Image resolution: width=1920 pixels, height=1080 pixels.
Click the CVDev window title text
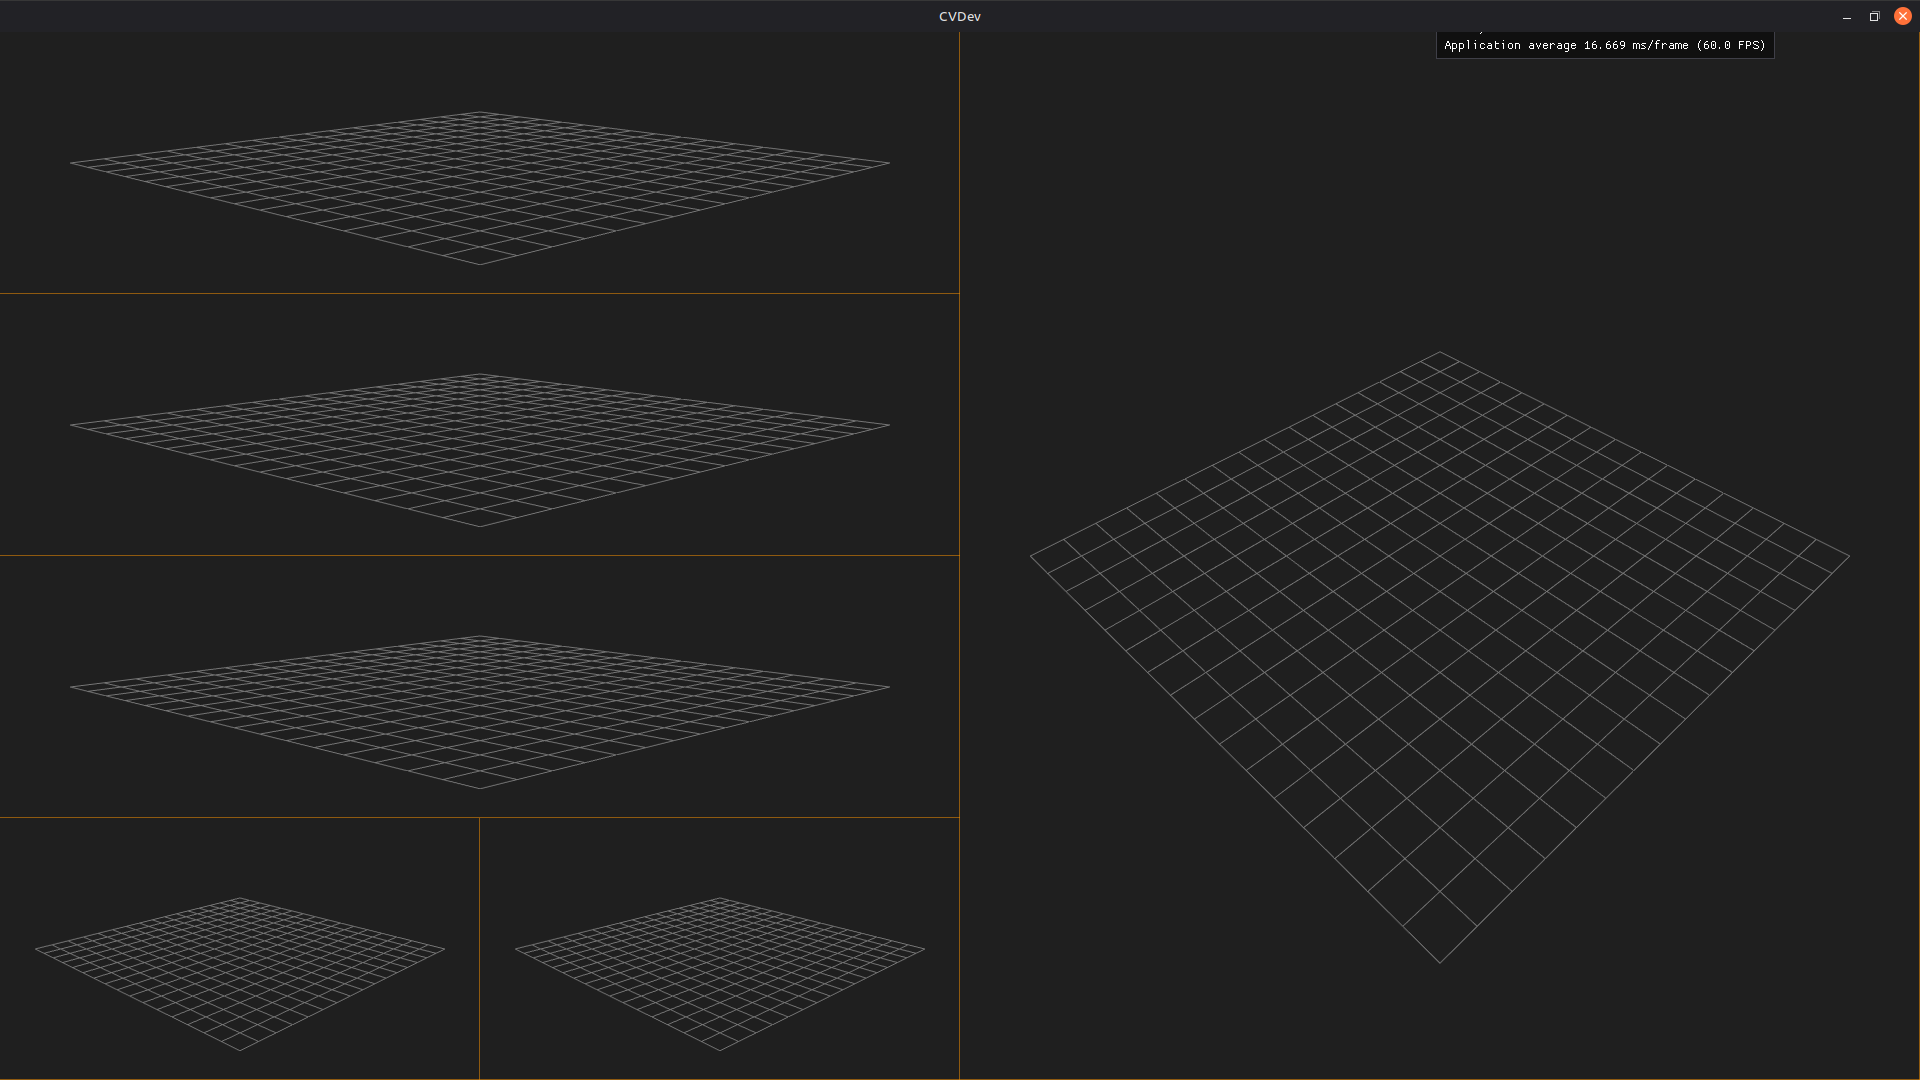pos(959,17)
